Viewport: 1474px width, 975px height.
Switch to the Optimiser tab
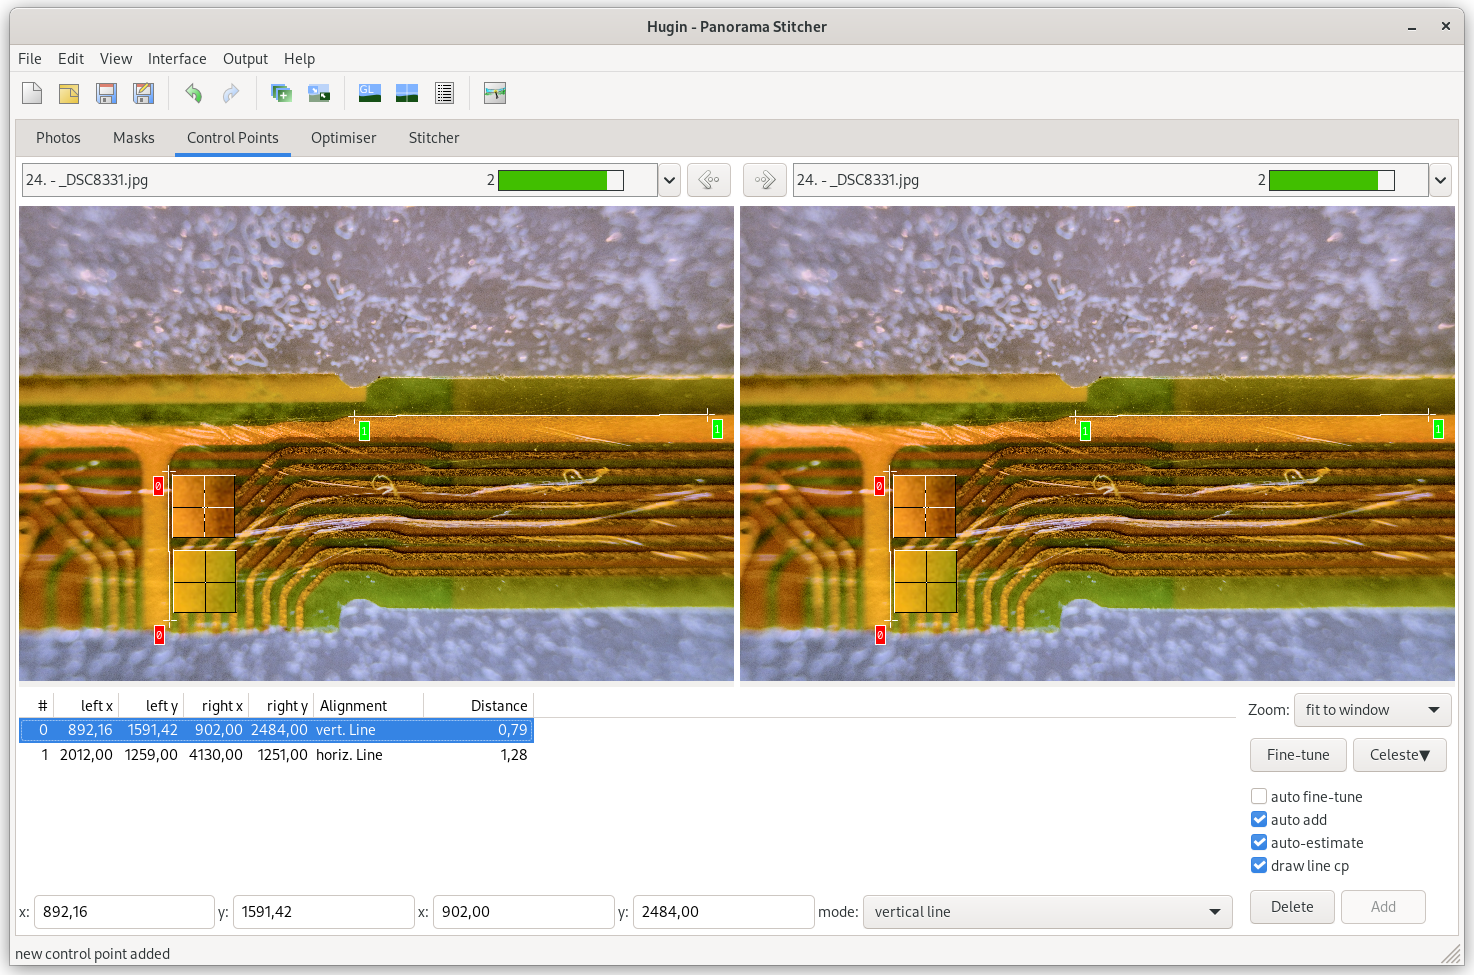click(343, 138)
